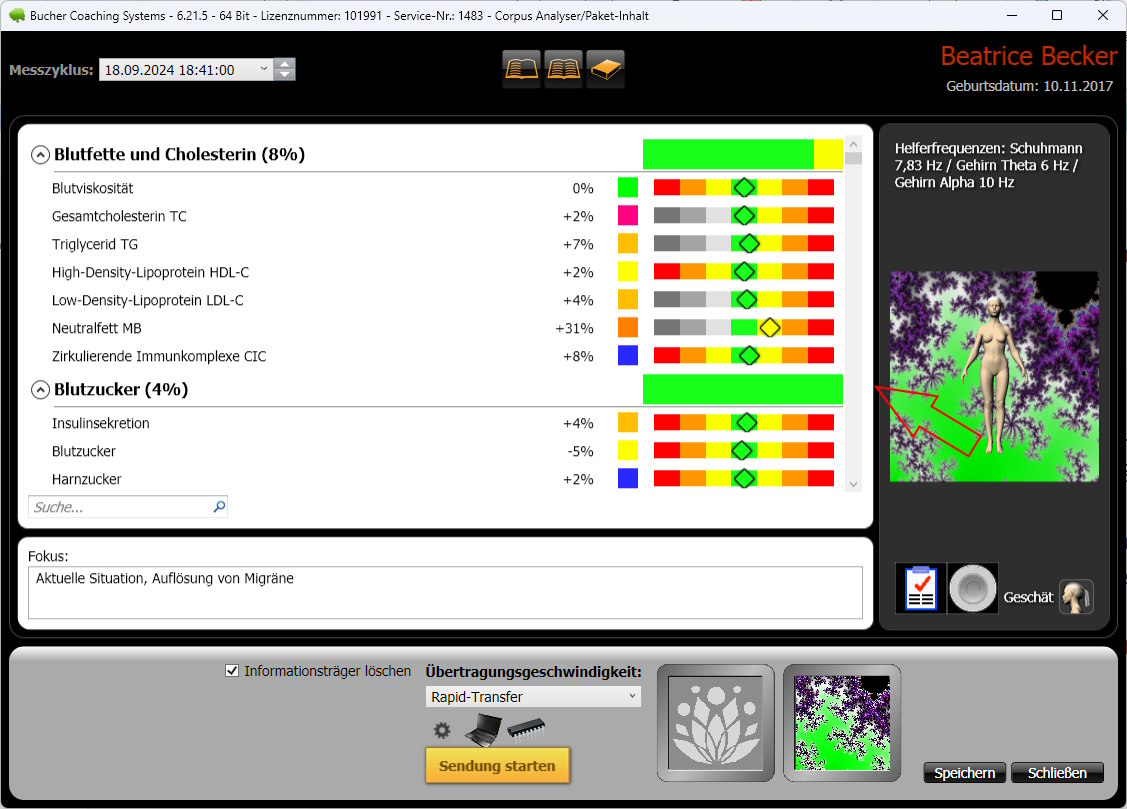The width and height of the screenshot is (1127, 809).
Task: Click the Sendung starten button
Action: pyautogui.click(x=497, y=766)
